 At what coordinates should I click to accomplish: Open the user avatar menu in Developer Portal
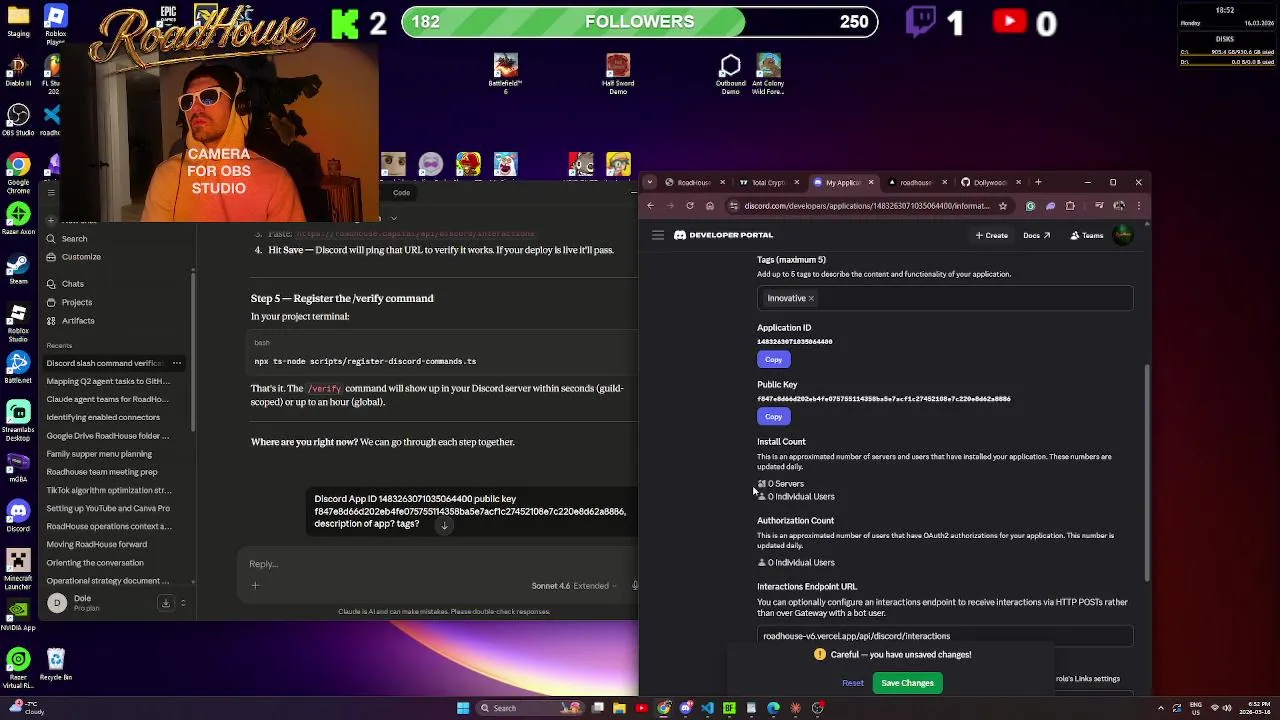coord(1123,235)
